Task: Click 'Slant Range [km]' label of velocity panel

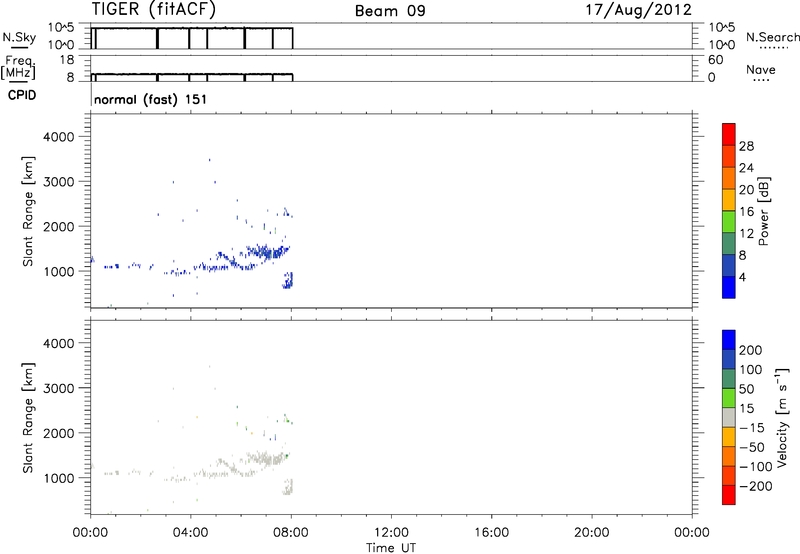Action: pyautogui.click(x=28, y=418)
